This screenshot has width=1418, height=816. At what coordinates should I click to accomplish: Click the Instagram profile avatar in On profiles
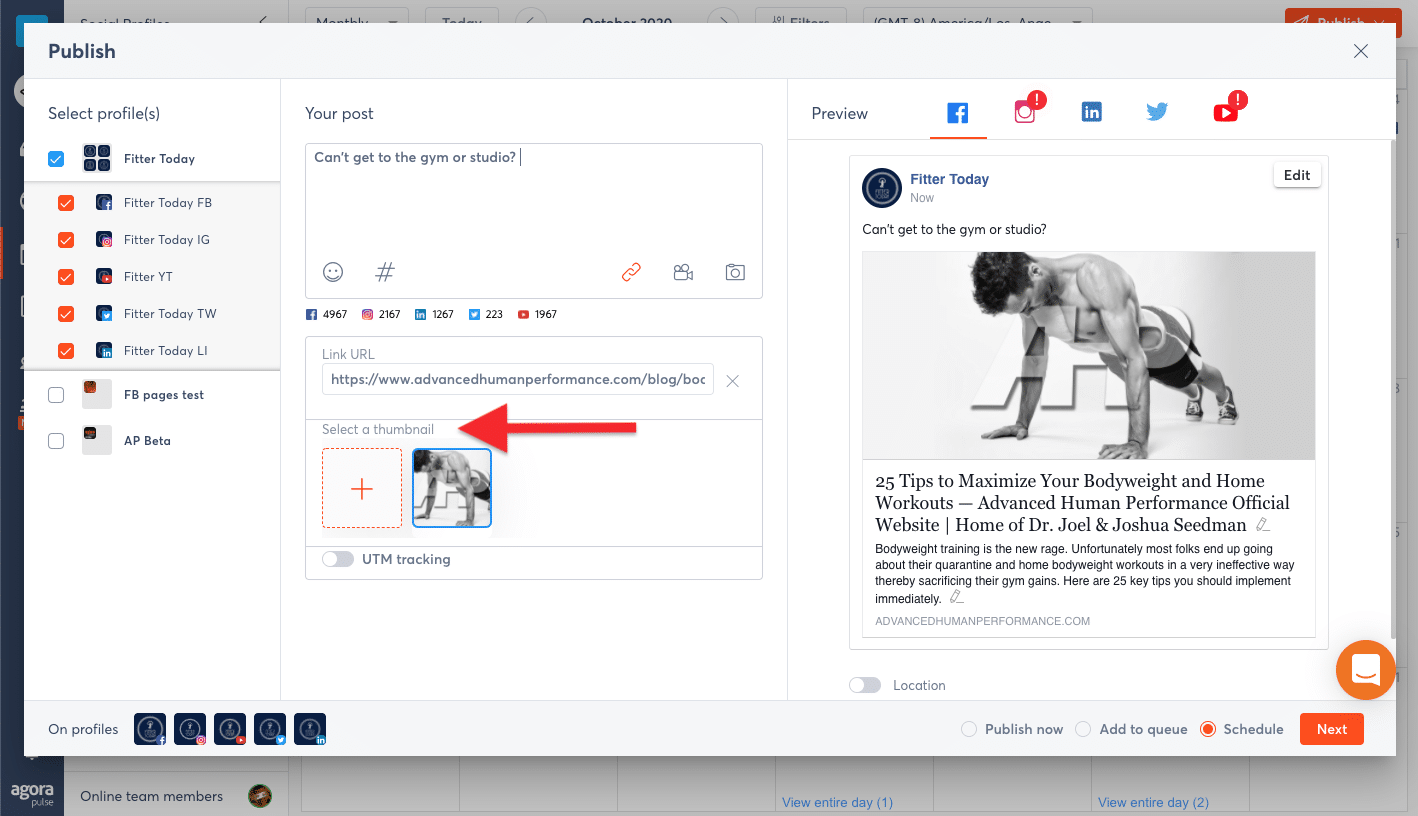[x=190, y=729]
